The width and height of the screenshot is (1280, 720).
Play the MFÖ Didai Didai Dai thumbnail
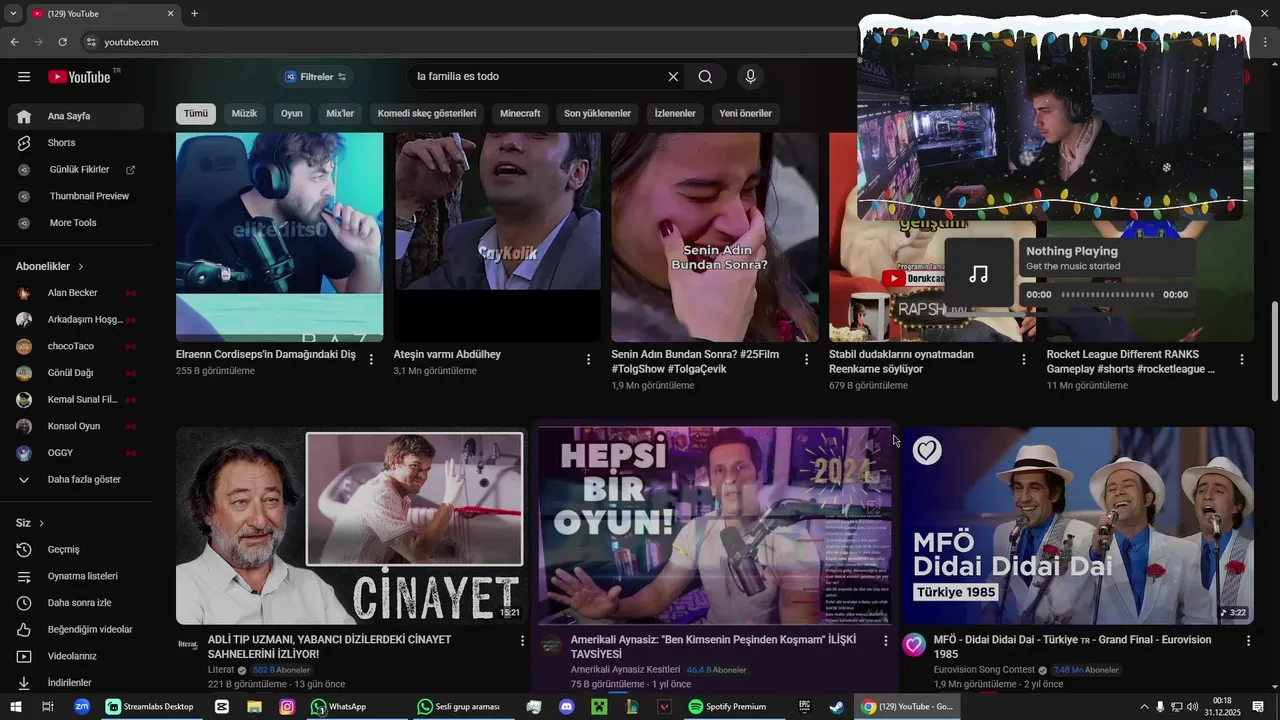click(1077, 526)
